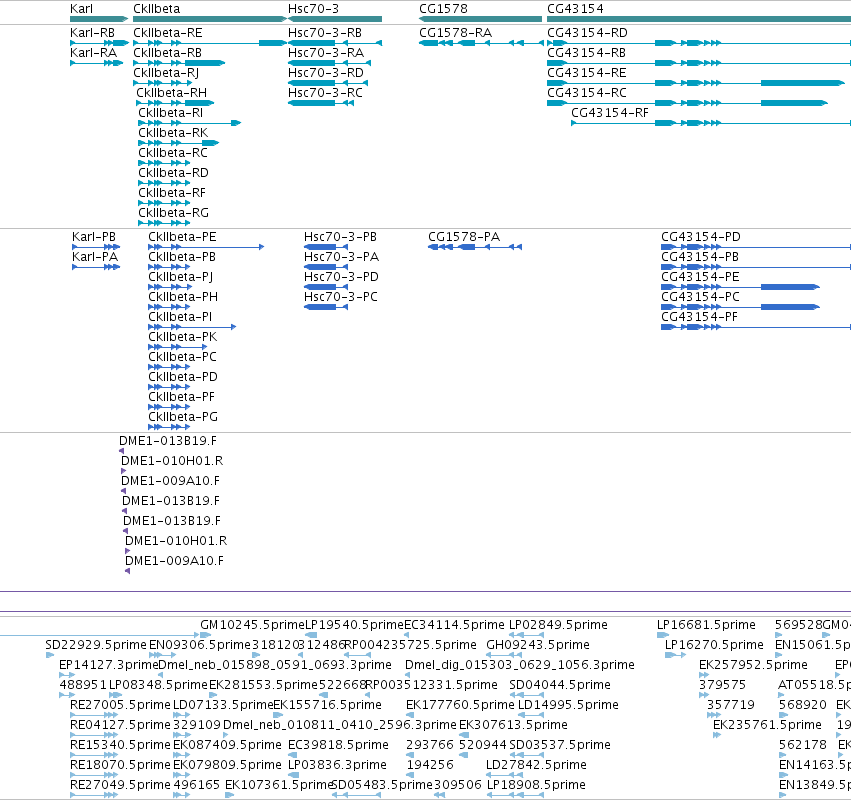Viewport: 851px width, 800px height.
Task: Select the EK177760.5prime EST label
Action: 460,705
